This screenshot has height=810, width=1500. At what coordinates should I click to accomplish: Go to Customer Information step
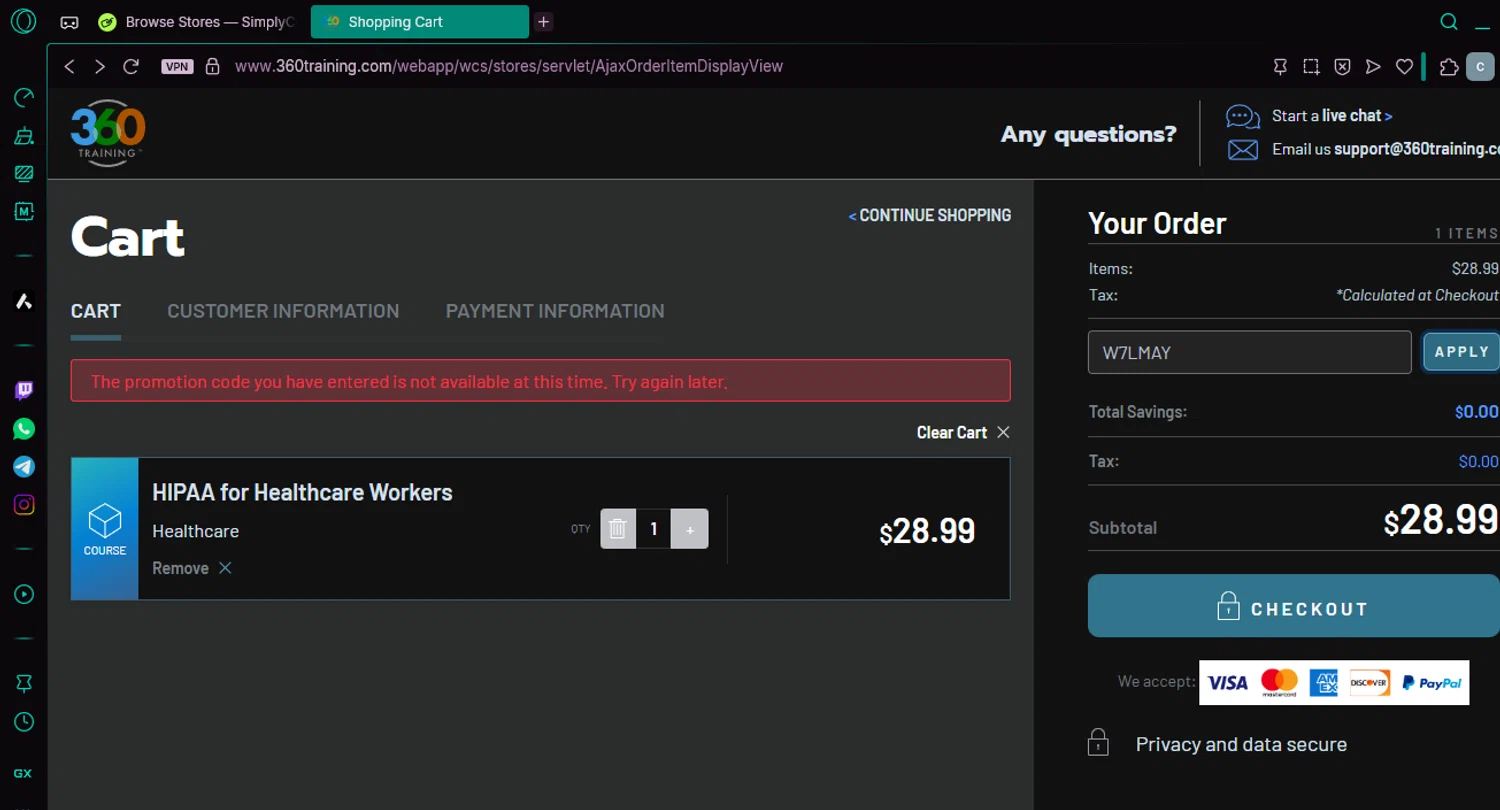283,311
